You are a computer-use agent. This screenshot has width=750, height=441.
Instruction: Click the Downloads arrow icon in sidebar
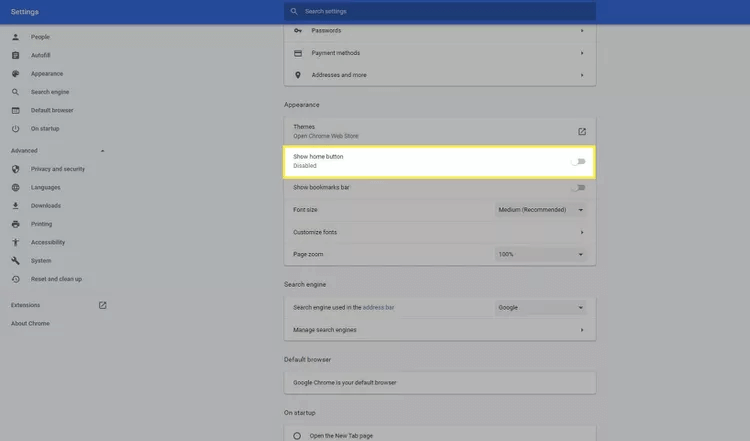coord(15,206)
